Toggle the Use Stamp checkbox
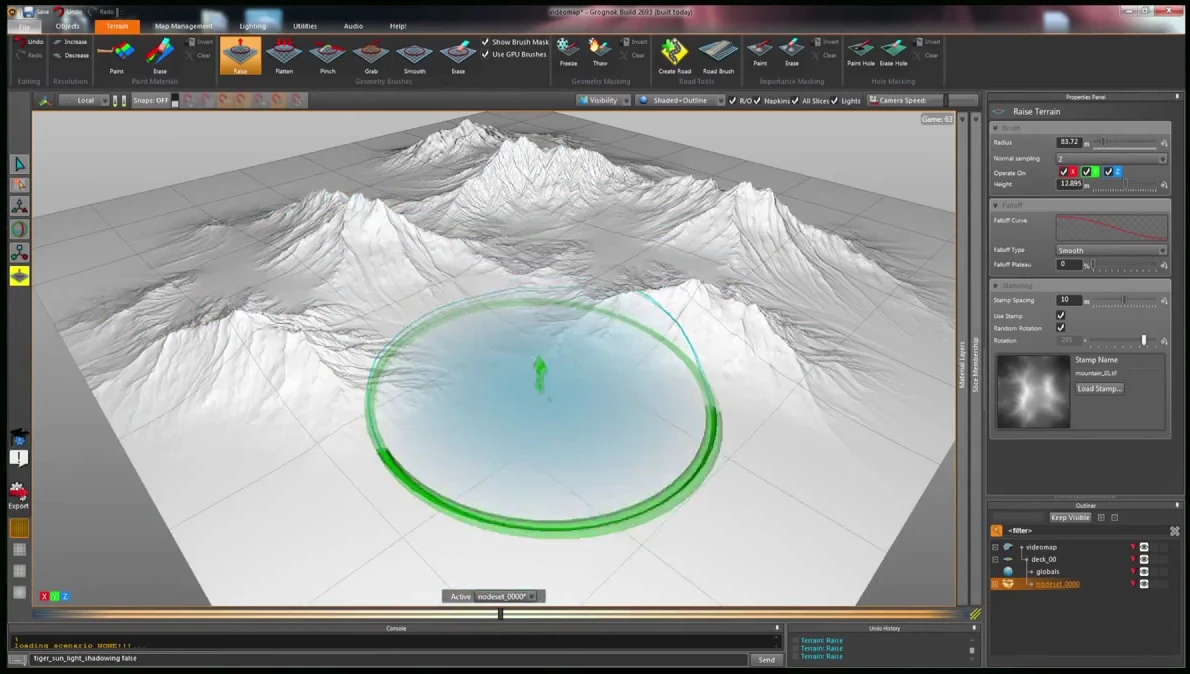This screenshot has height=674, width=1190. [x=1061, y=316]
